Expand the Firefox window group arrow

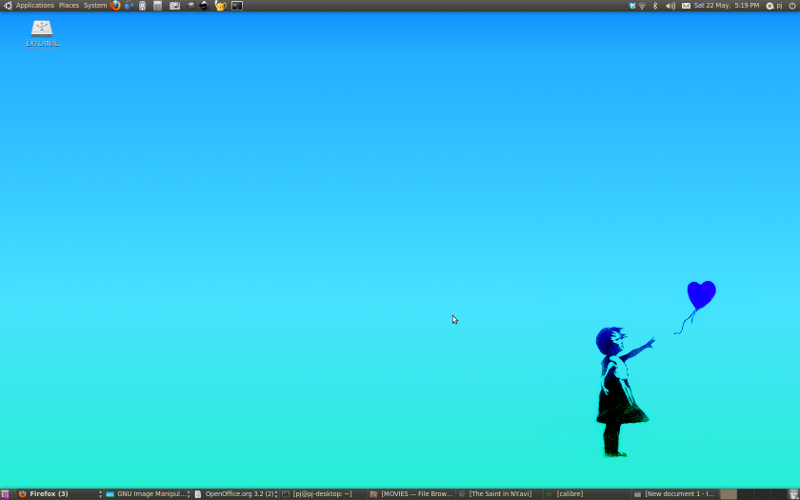click(100, 494)
